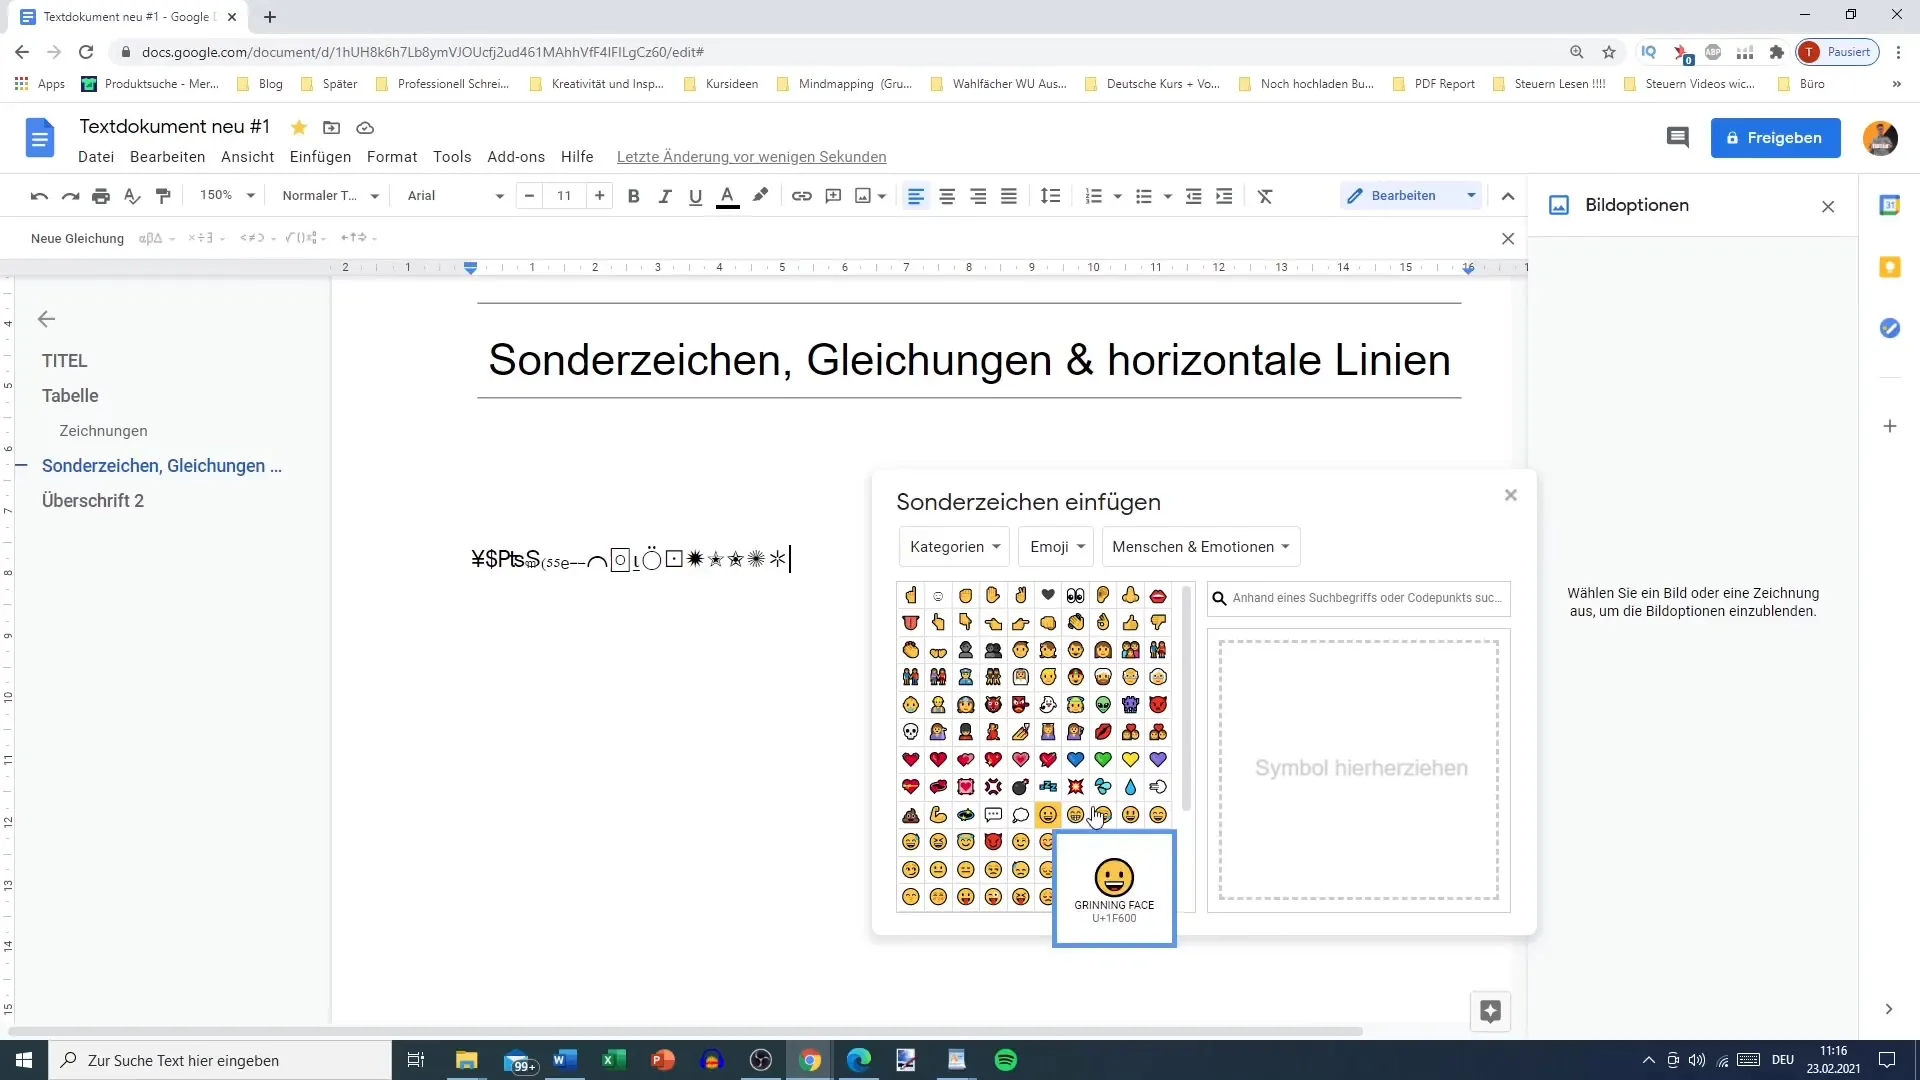The width and height of the screenshot is (1920, 1080).
Task: Toggle underline formatting
Action: [695, 196]
